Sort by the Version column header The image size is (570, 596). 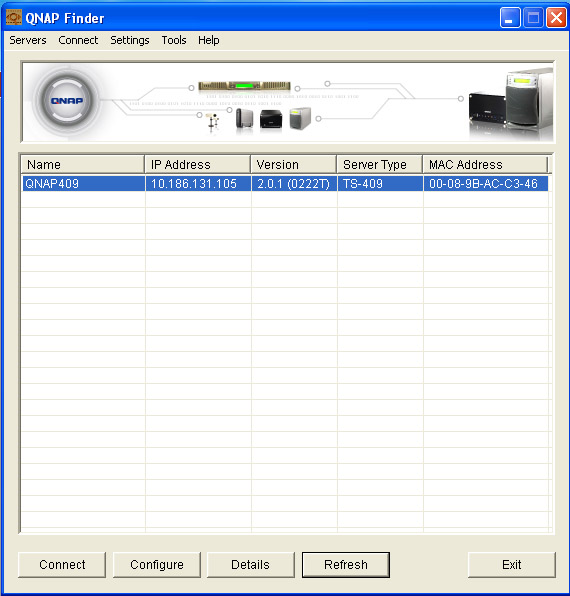[x=294, y=165]
